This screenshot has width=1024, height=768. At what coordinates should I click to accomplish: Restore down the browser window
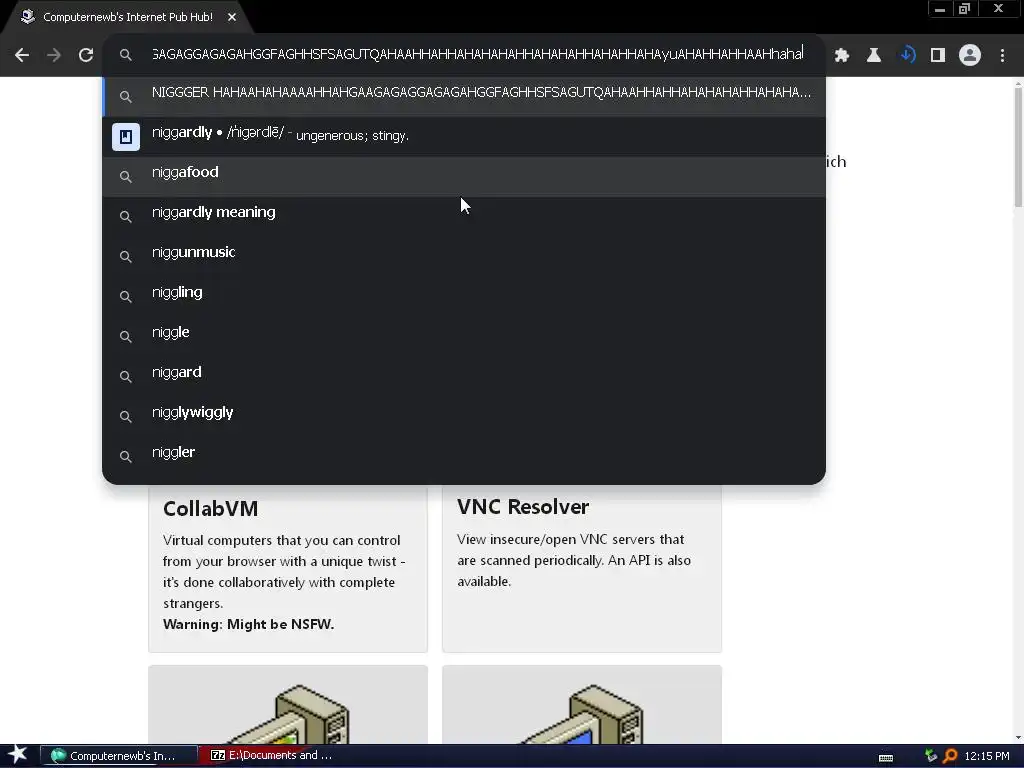[x=964, y=9]
